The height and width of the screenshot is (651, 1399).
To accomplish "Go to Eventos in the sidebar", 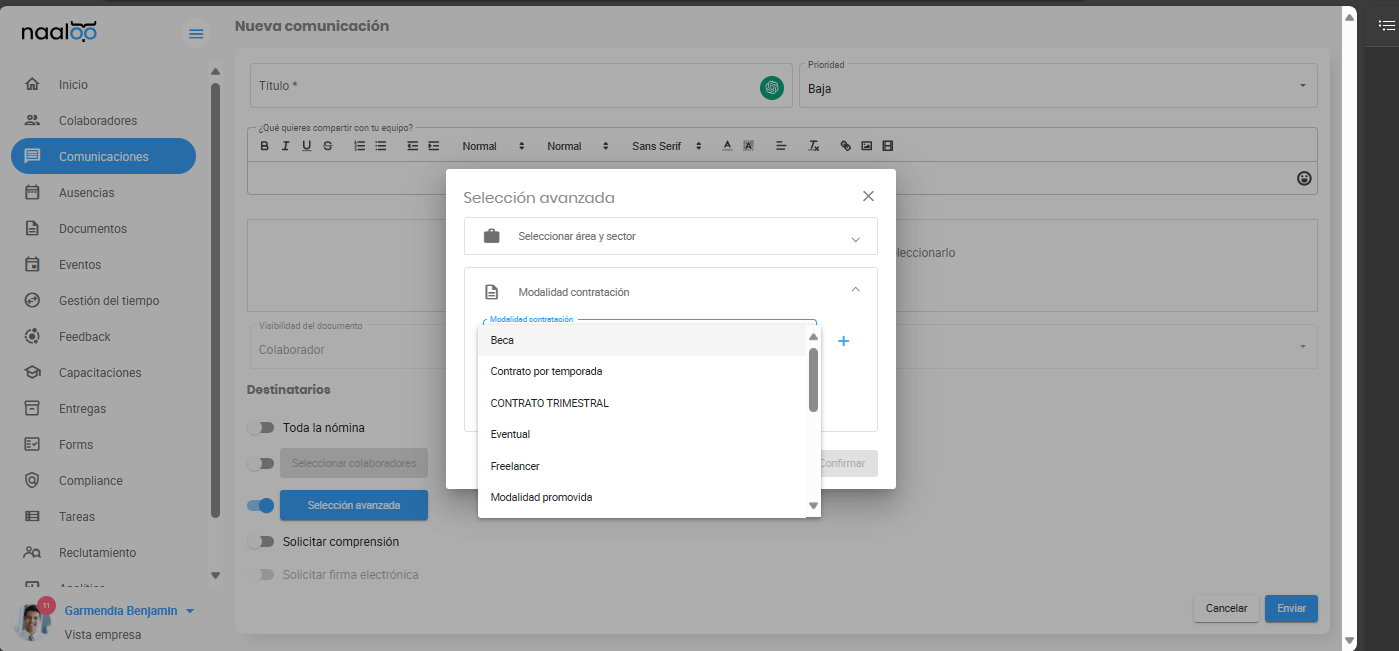I will point(103,265).
